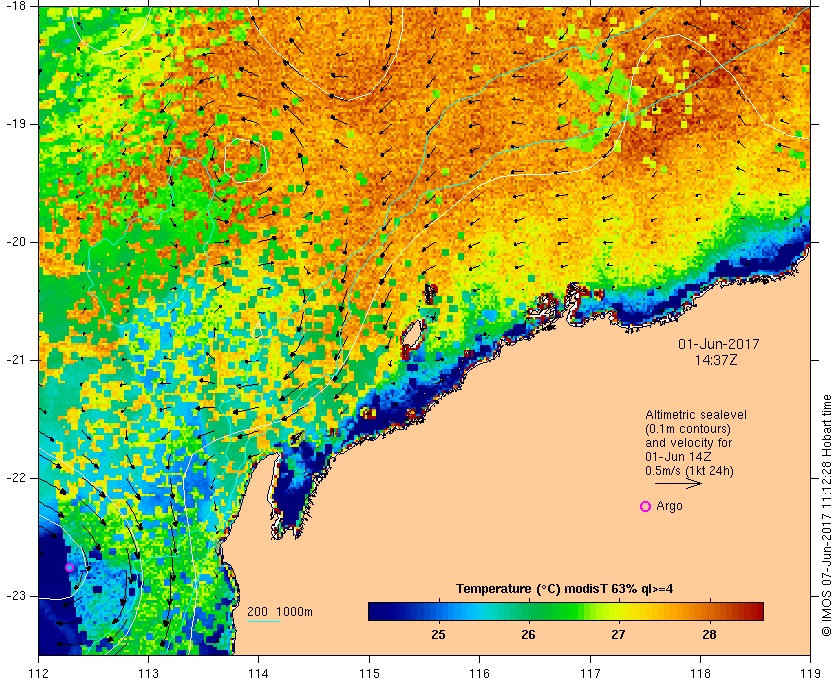Screen dimensions: 840x680
Task: Click the longitude axis label '115'
Action: (x=369, y=673)
